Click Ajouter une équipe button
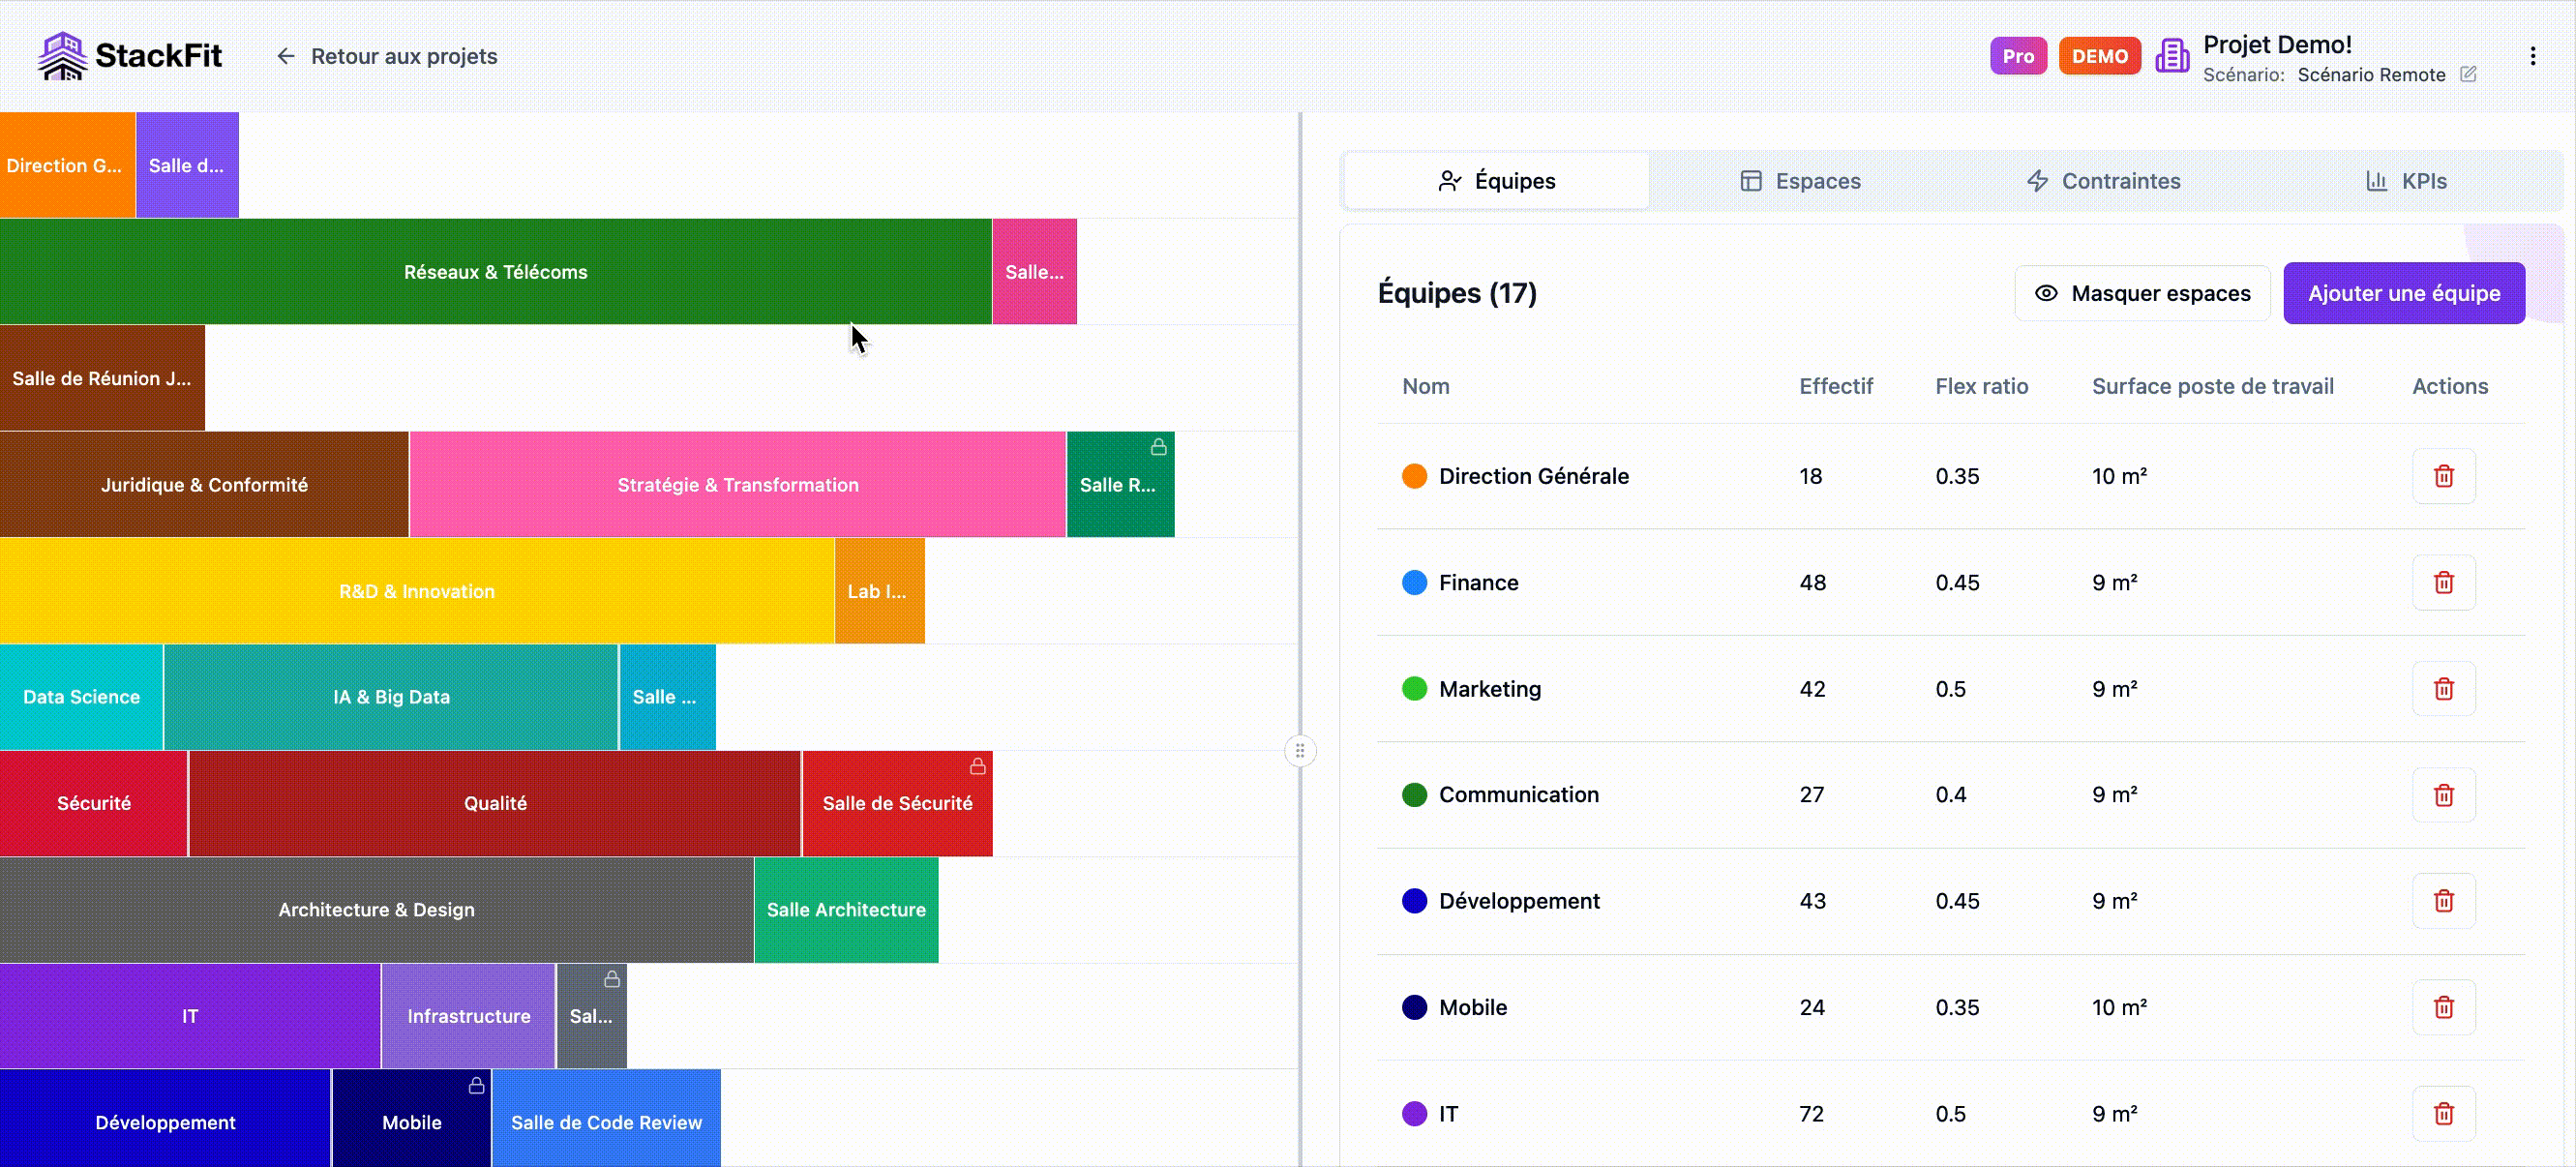 (2403, 293)
